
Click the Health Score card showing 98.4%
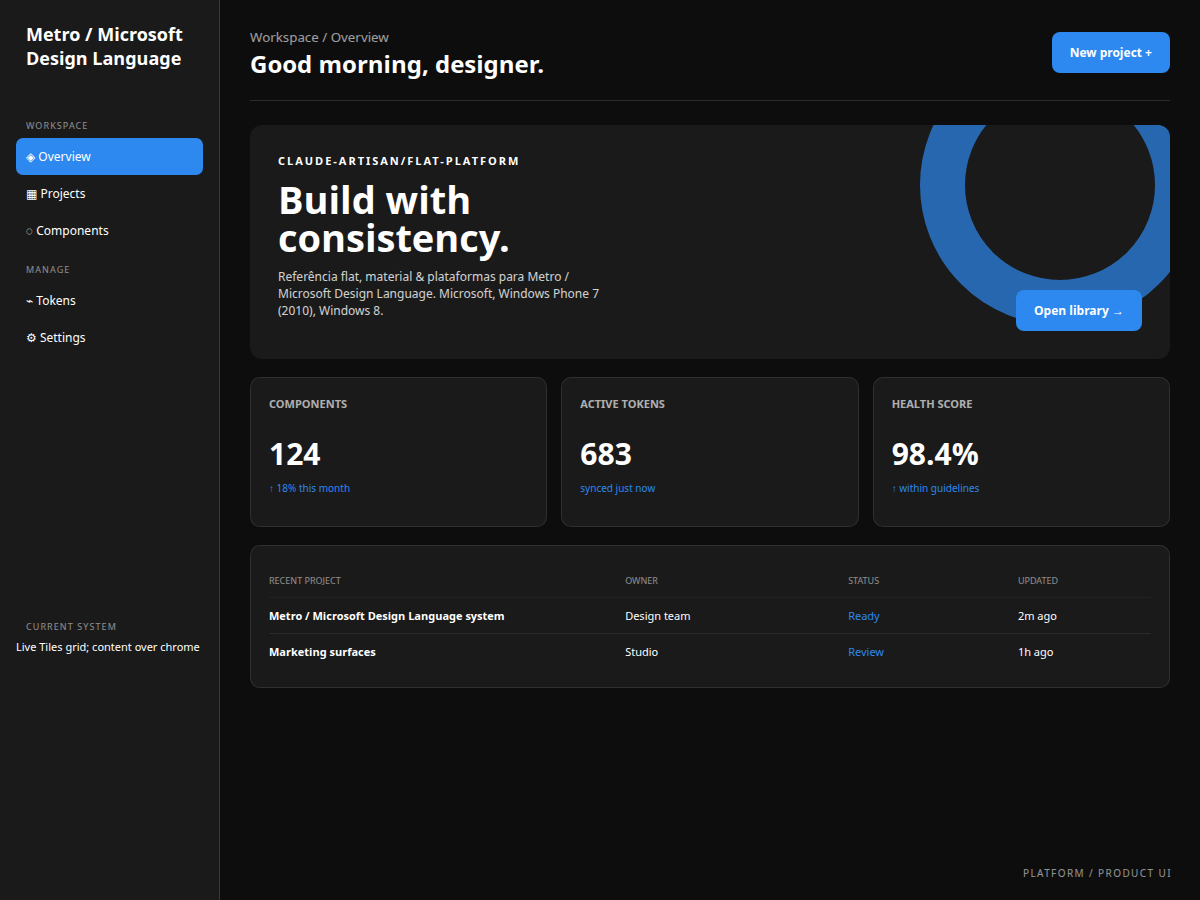click(x=1021, y=452)
